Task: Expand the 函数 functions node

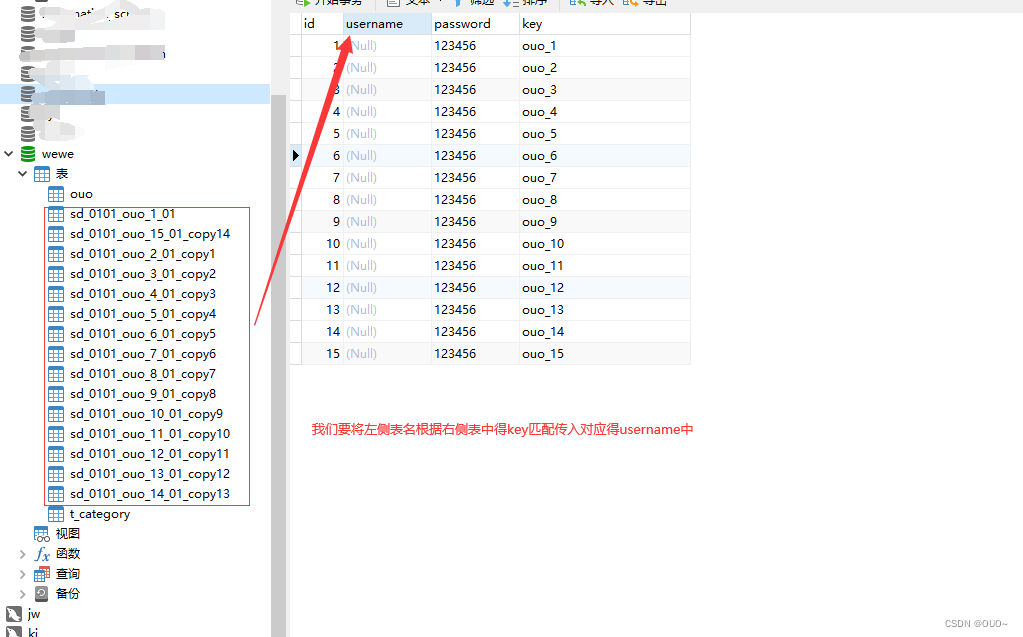Action: point(23,554)
